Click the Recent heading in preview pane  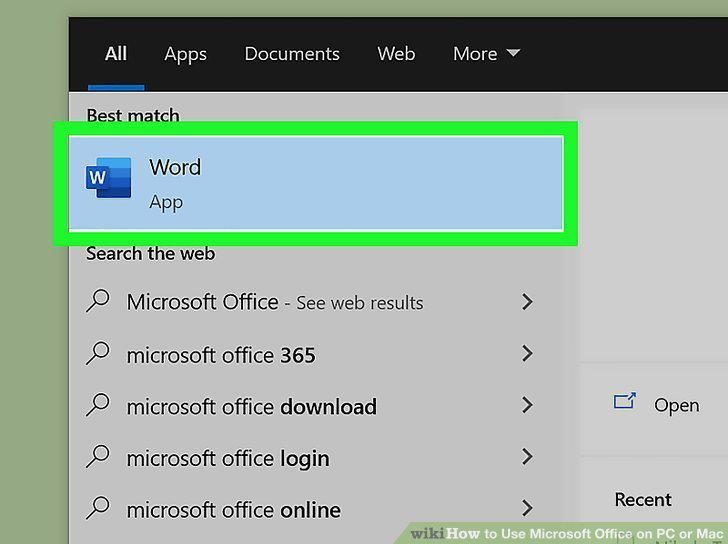click(x=643, y=500)
